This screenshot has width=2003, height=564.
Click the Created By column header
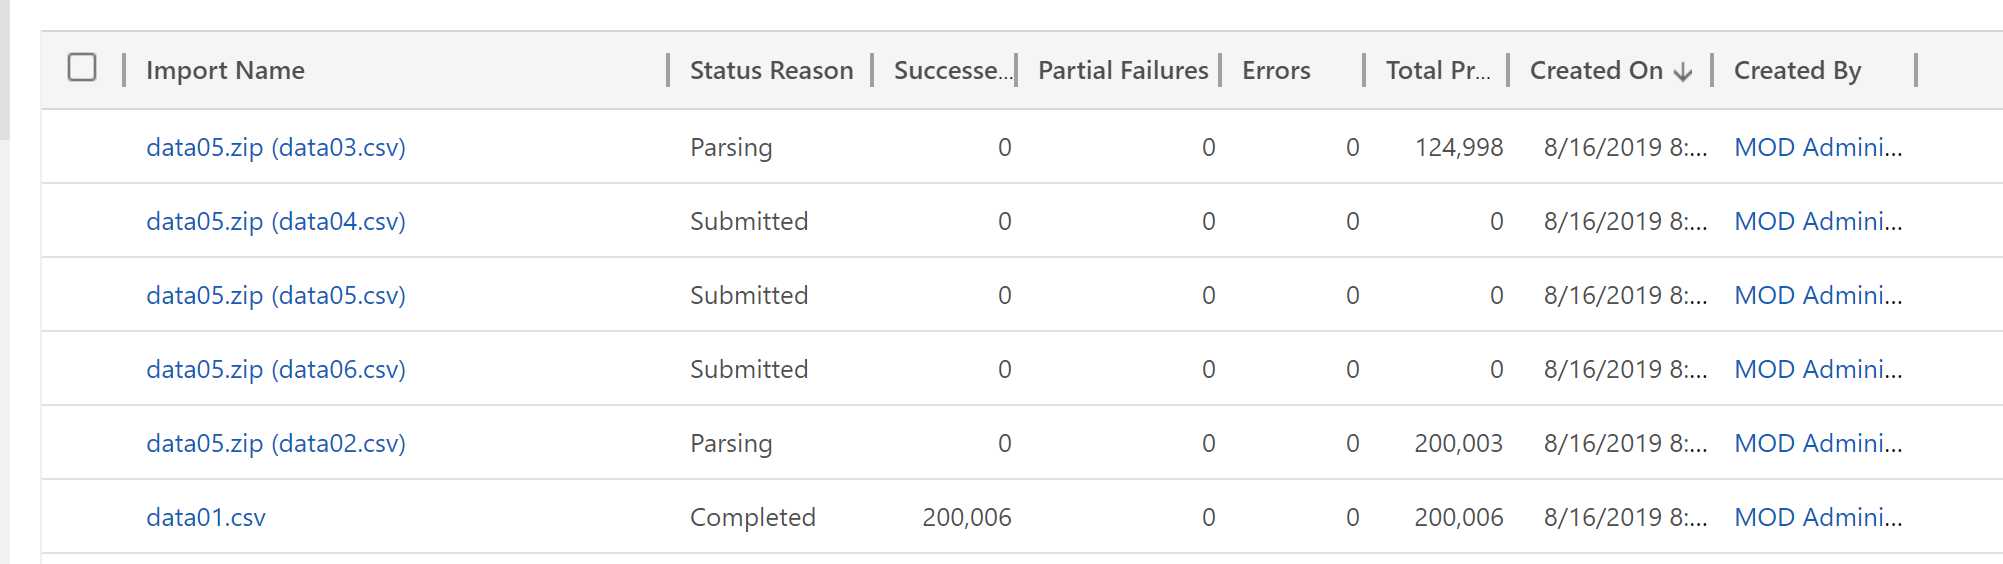coord(1797,71)
